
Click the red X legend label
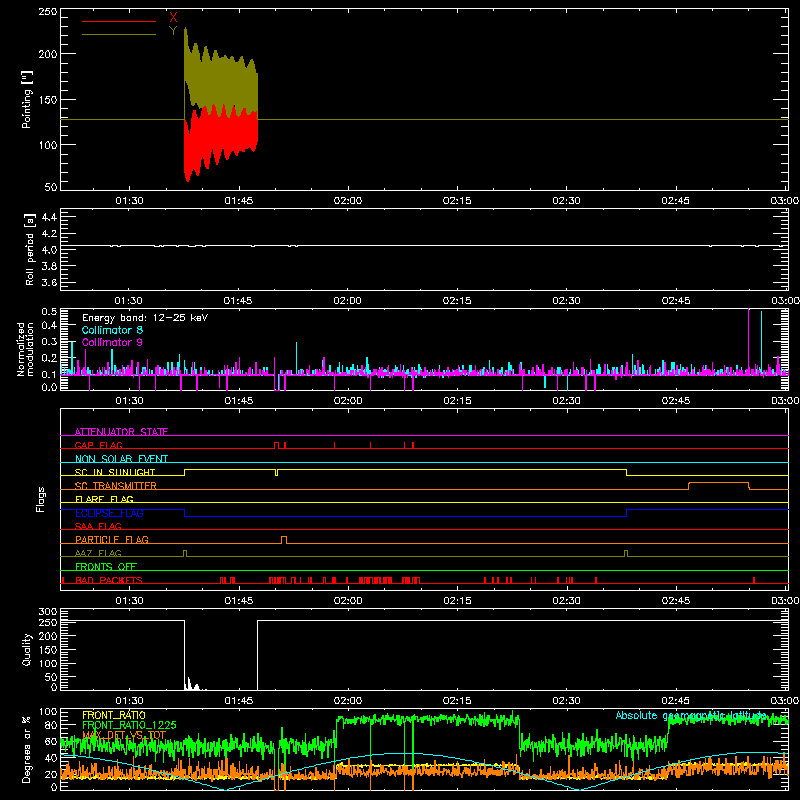(173, 17)
